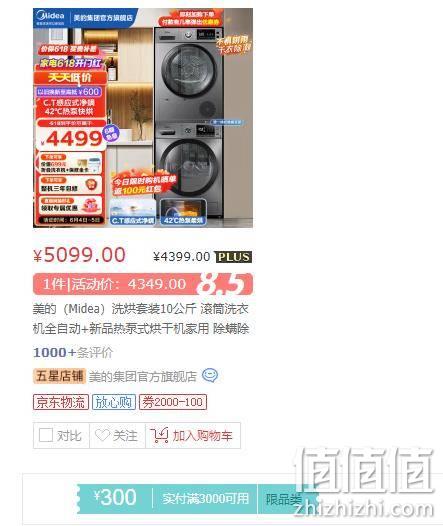Image resolution: width=443 pixels, height=526 pixels.
Task: Click 实付满3000可用 coupon condition text
Action: click(206, 499)
